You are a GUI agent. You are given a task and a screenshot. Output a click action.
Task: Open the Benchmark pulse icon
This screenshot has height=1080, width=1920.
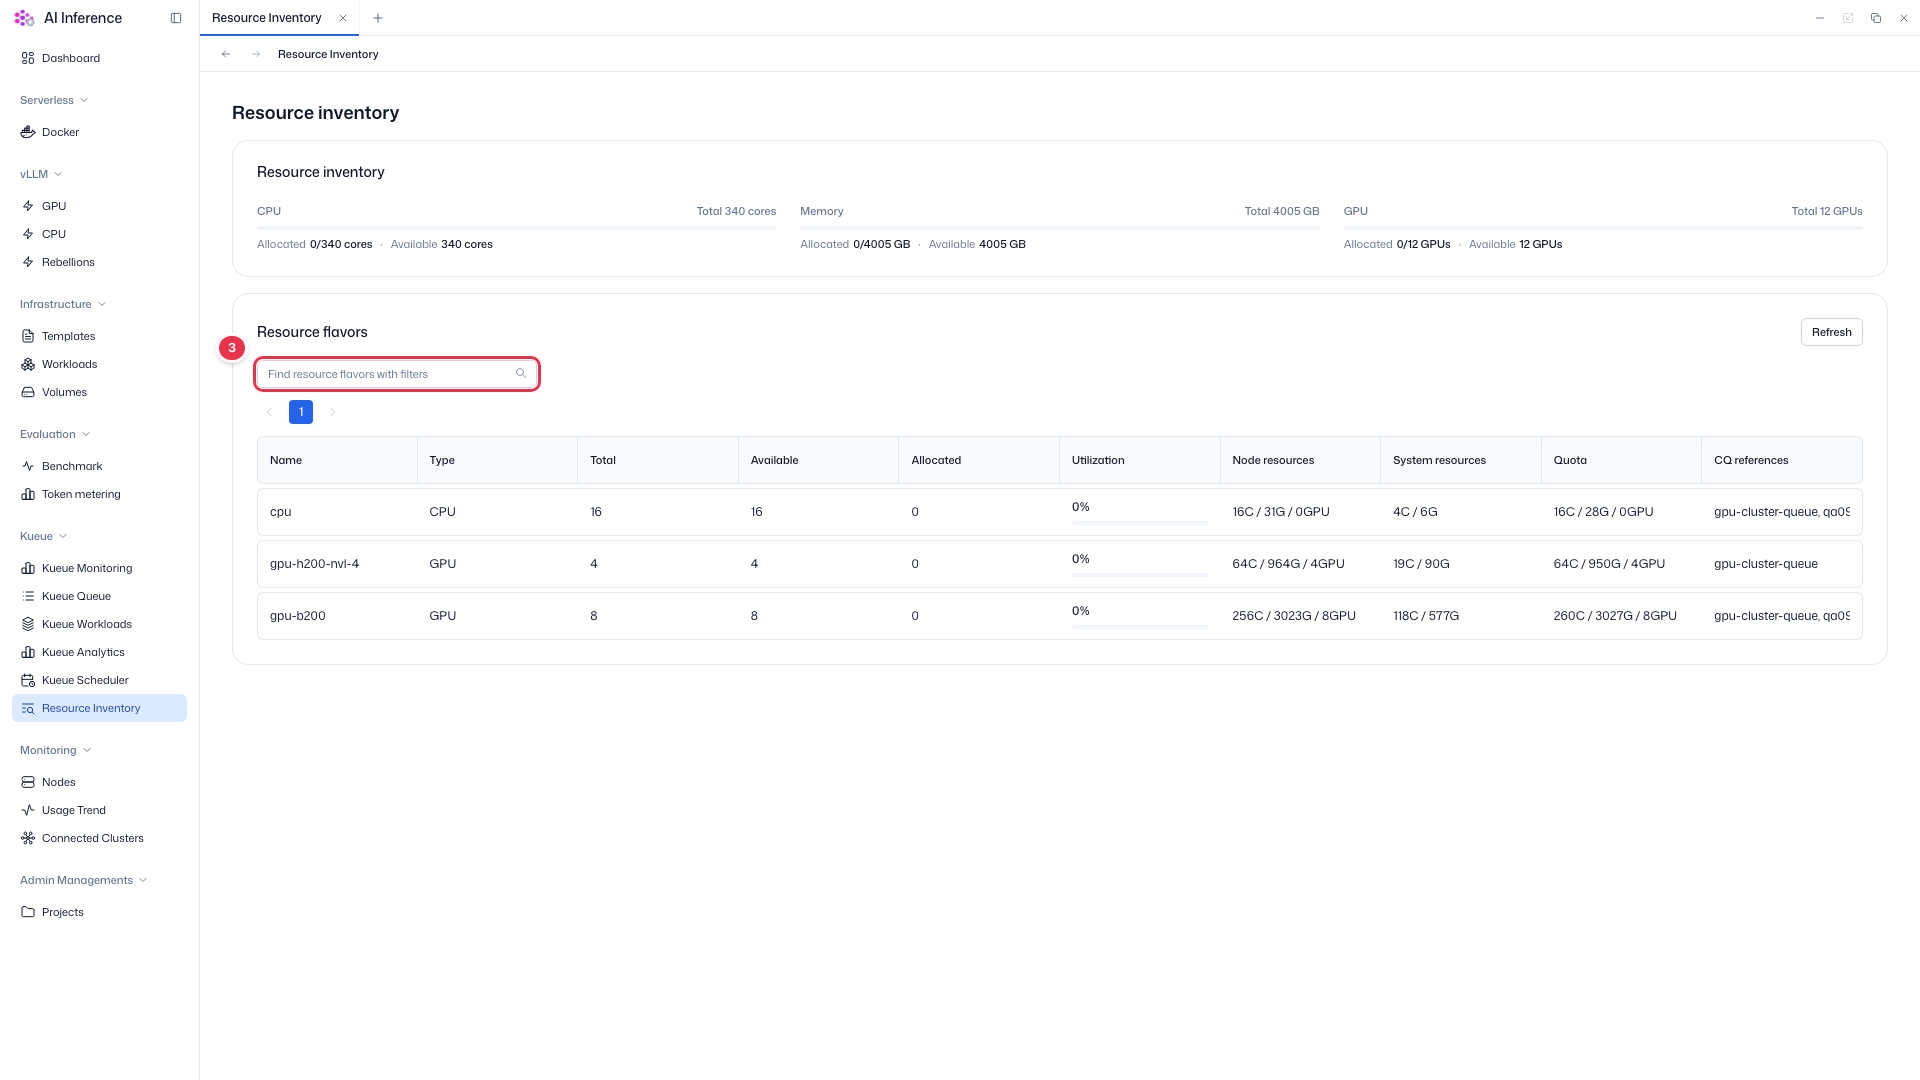[28, 466]
